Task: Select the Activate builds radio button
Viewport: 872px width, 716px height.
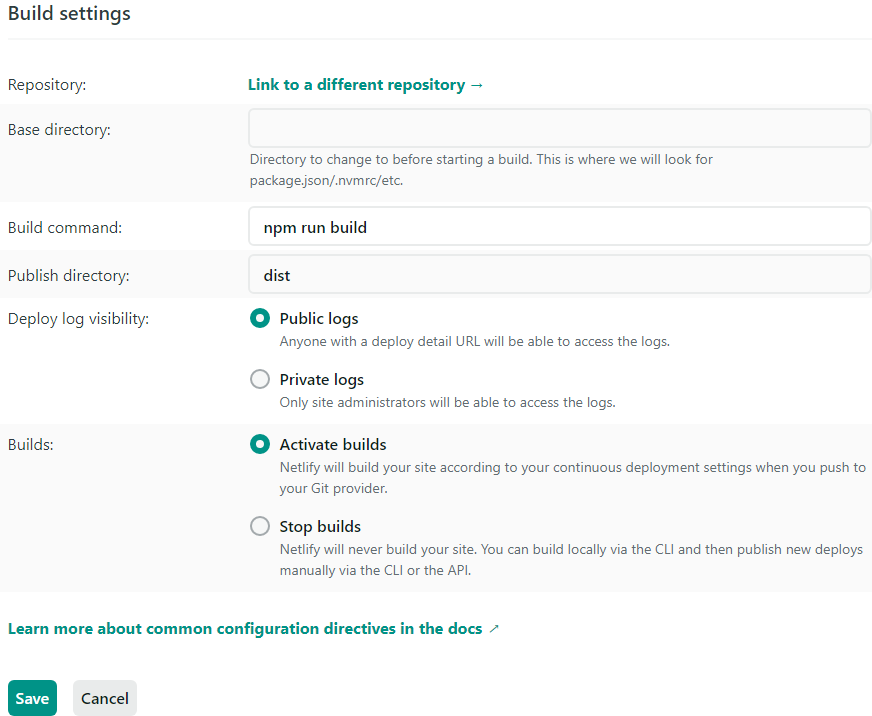Action: 260,445
